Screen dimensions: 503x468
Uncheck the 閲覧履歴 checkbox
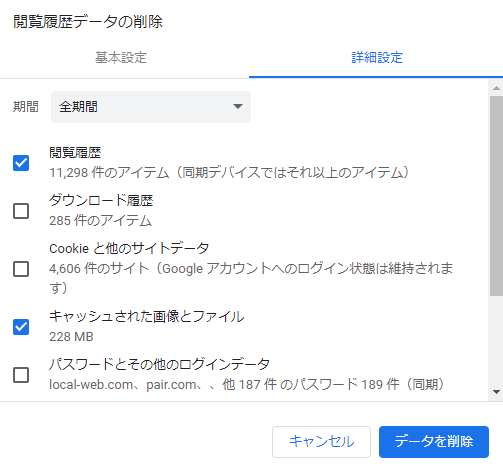click(x=21, y=163)
